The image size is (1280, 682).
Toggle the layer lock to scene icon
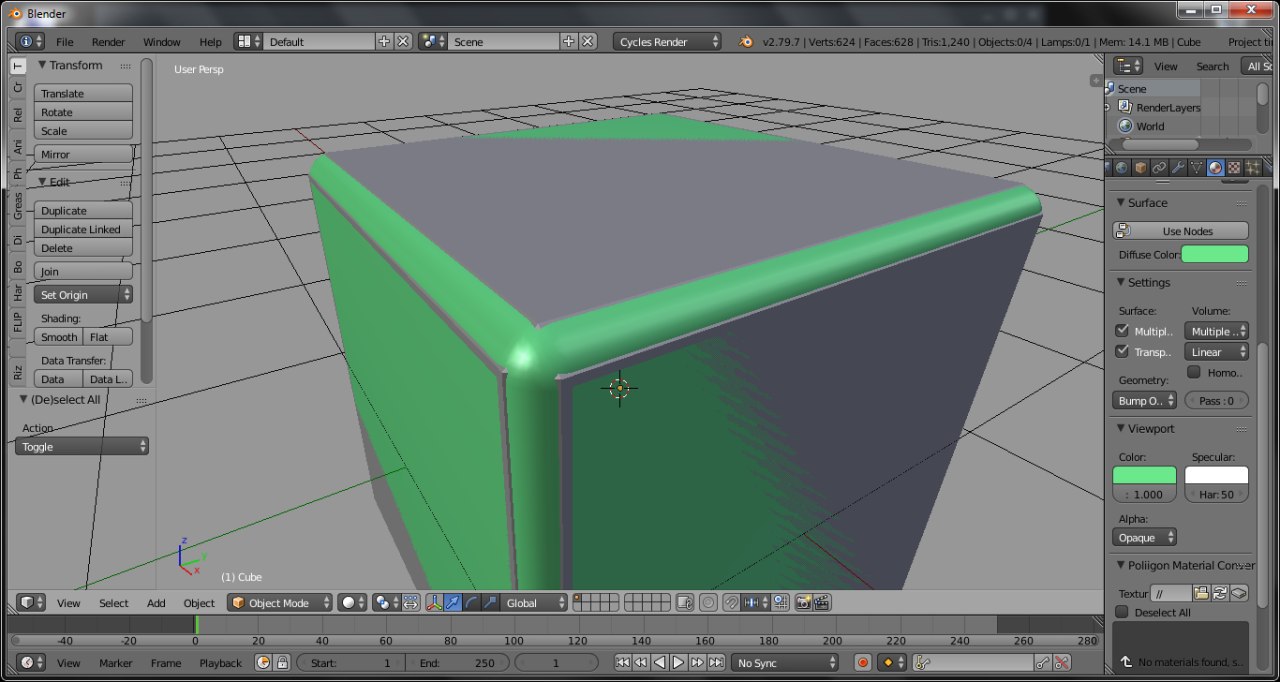pos(685,603)
